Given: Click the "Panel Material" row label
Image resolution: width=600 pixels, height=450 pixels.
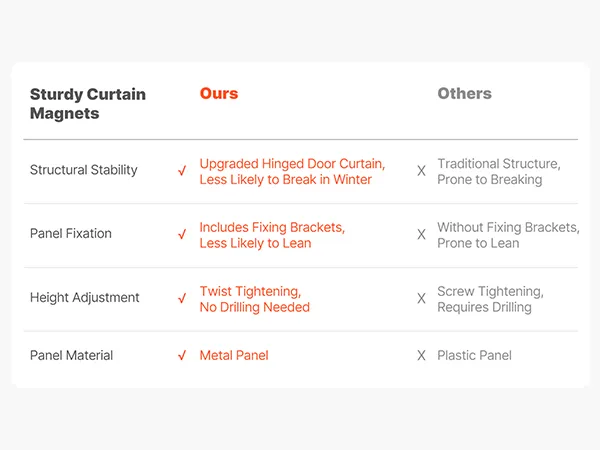Looking at the screenshot, I should [x=72, y=355].
